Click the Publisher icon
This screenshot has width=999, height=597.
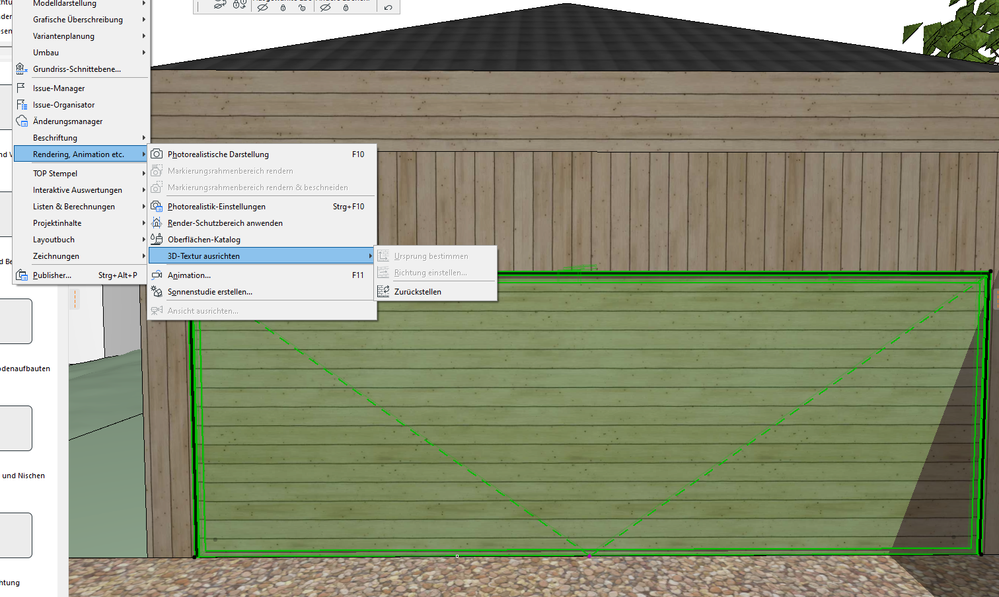pos(21,275)
